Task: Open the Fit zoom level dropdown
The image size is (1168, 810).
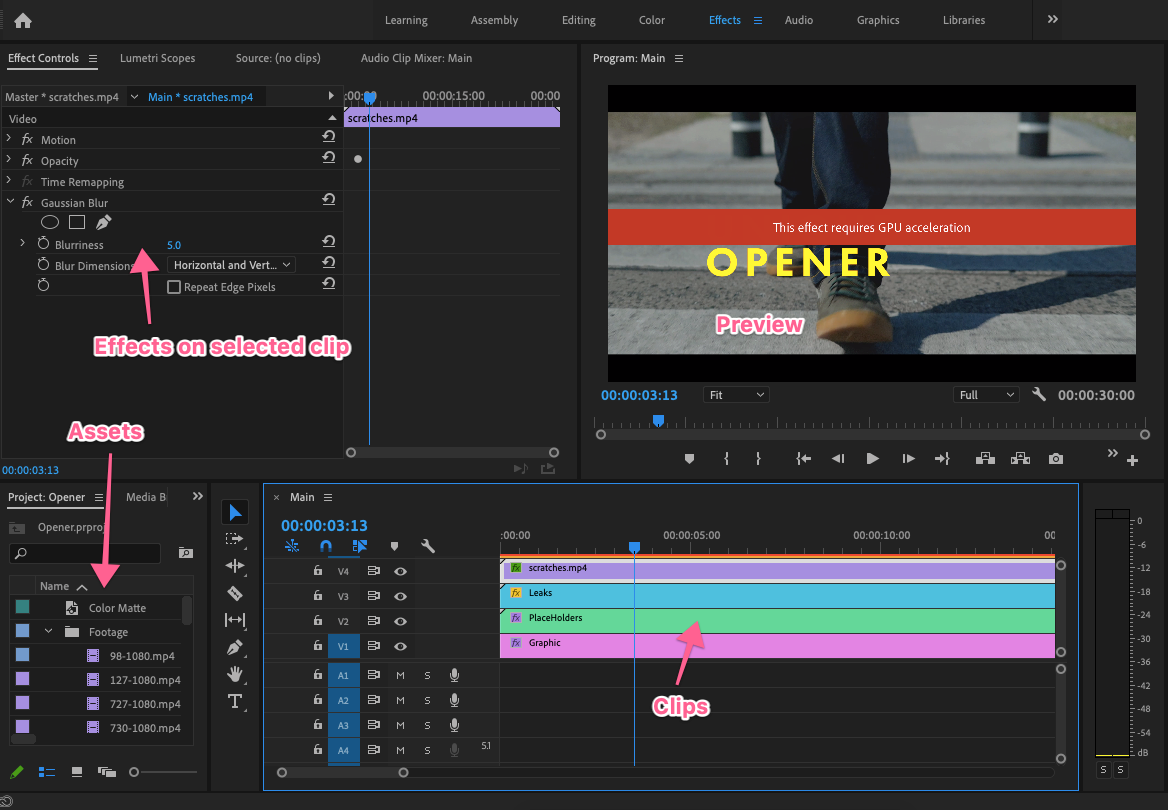Action: point(736,394)
